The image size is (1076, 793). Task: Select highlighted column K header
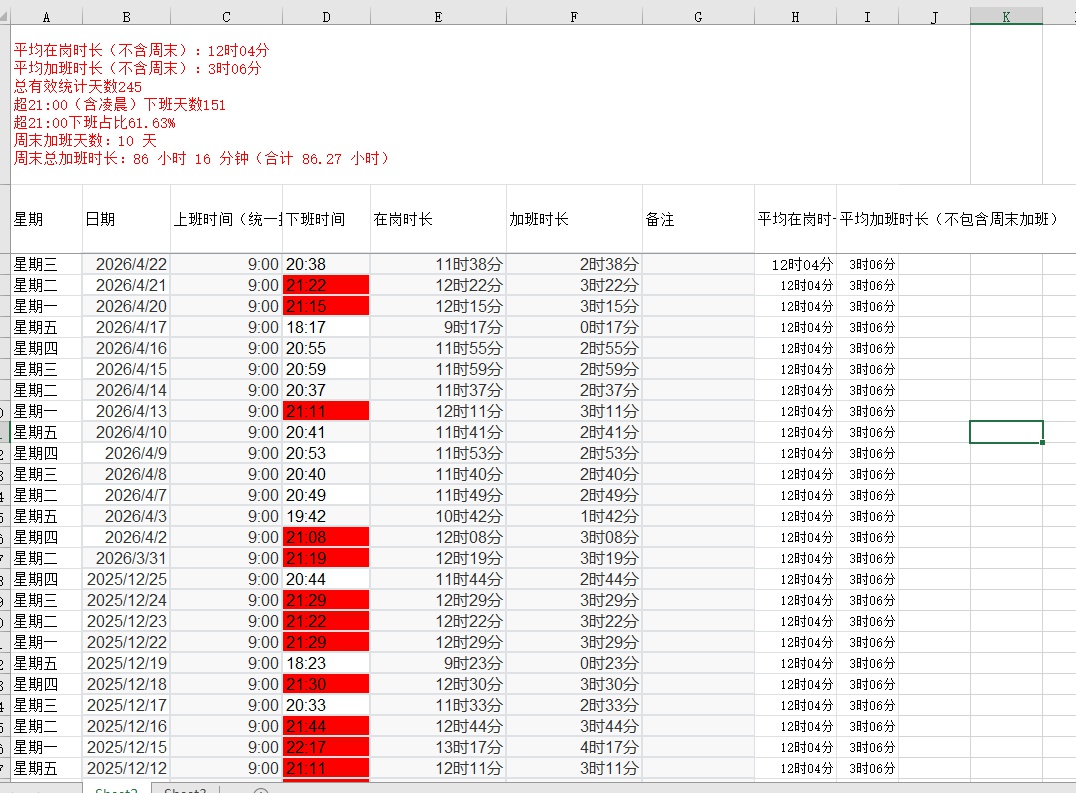(1006, 17)
